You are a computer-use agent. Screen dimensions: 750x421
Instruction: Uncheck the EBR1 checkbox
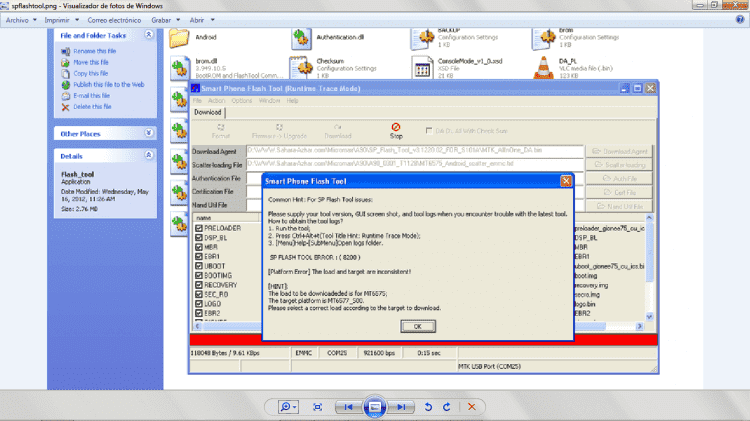pyautogui.click(x=199, y=256)
